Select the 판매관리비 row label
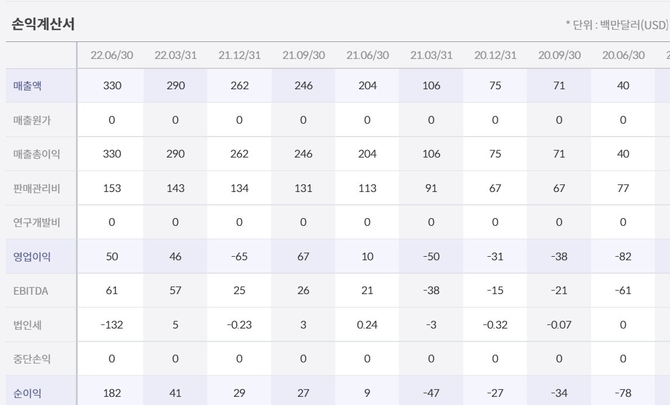 pos(36,189)
